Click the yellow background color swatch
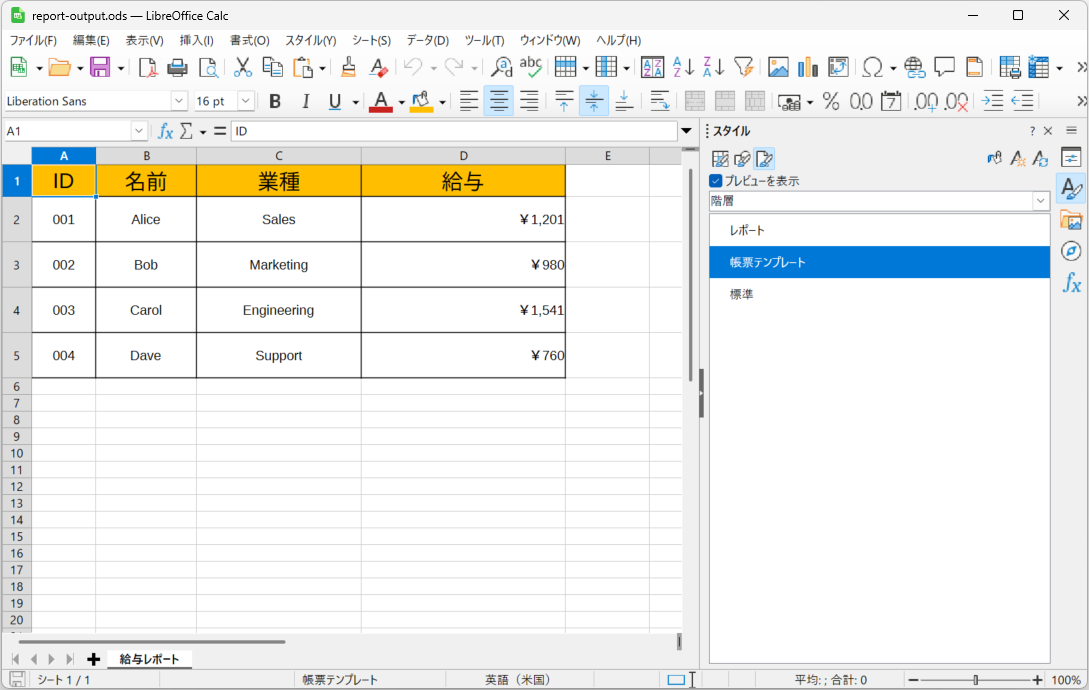 (x=421, y=101)
